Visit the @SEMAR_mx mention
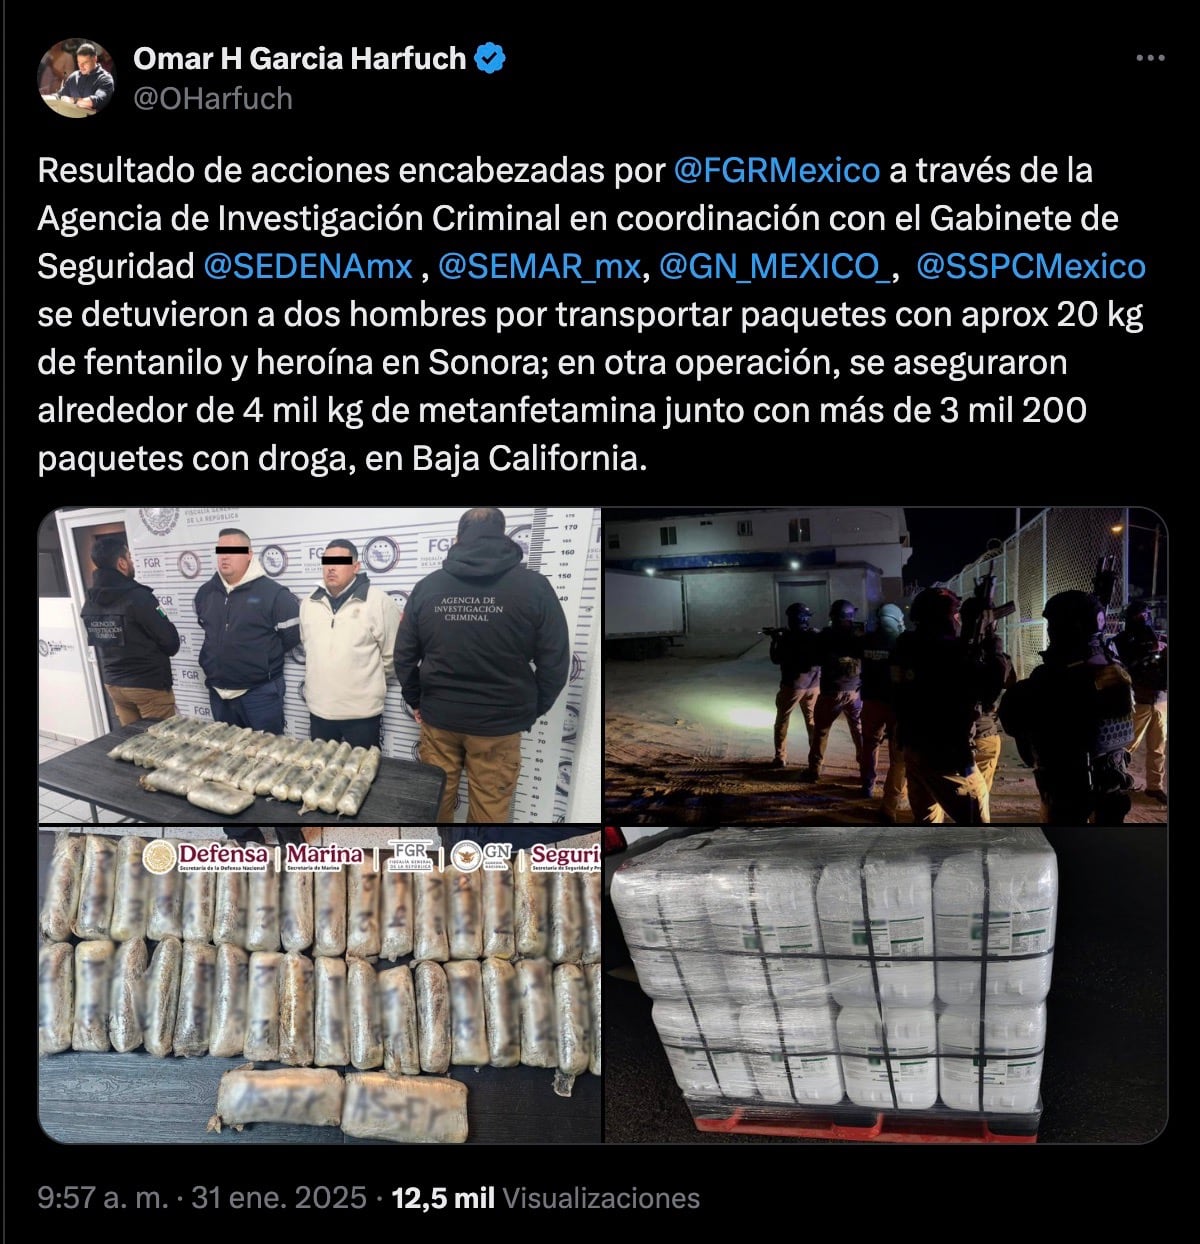Viewport: 1200px width, 1244px height. [x=539, y=266]
